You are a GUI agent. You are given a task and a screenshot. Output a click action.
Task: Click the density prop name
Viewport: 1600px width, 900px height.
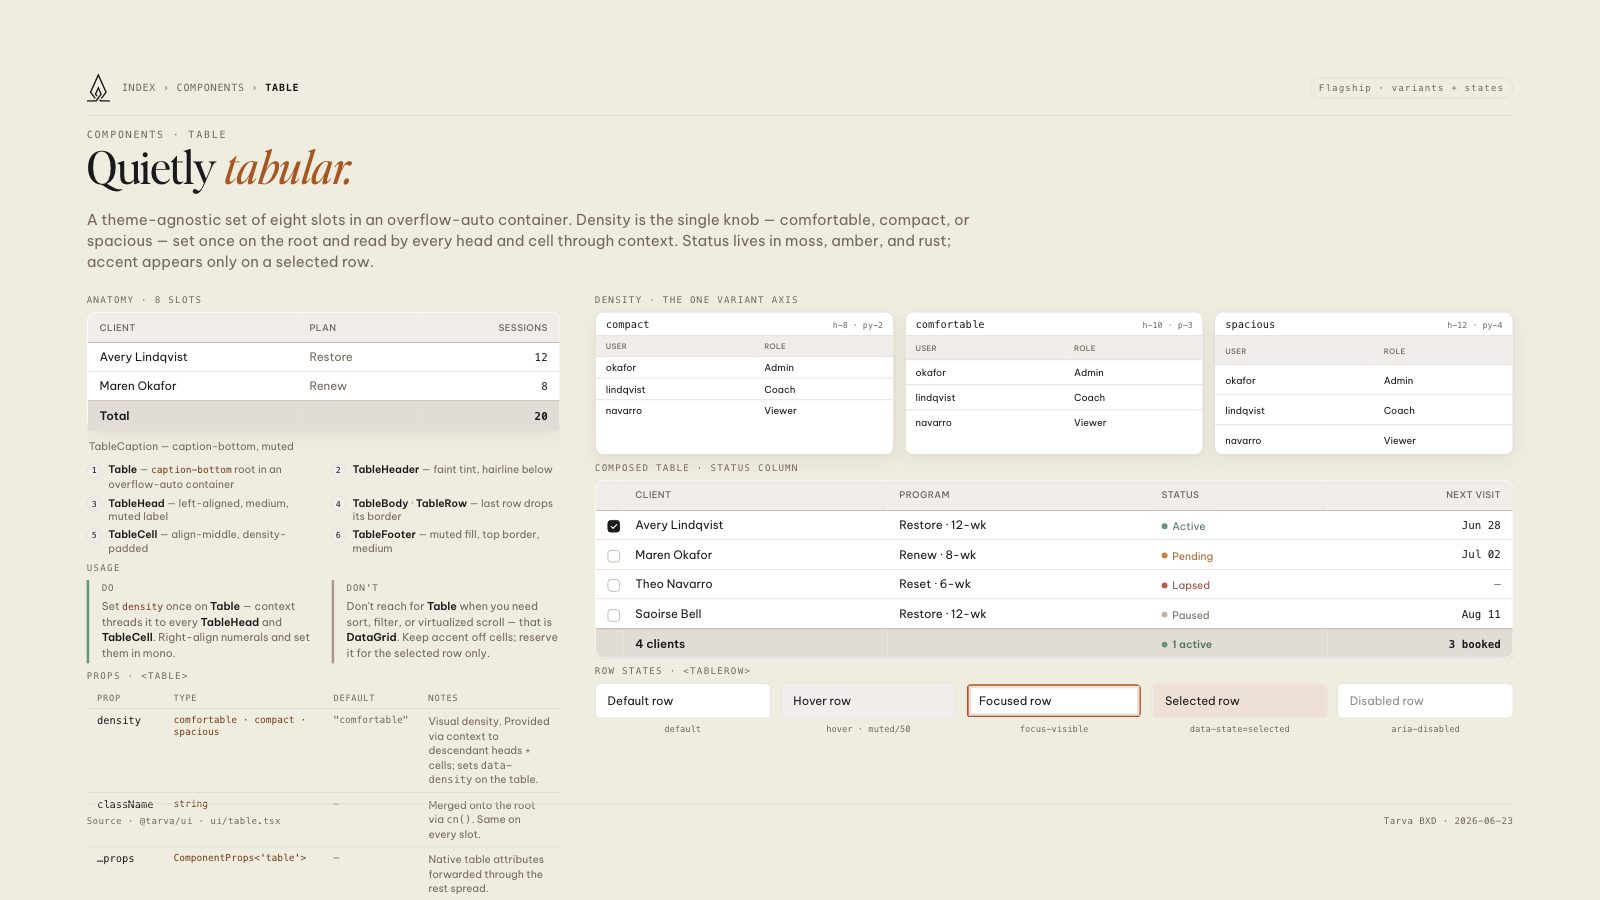119,721
